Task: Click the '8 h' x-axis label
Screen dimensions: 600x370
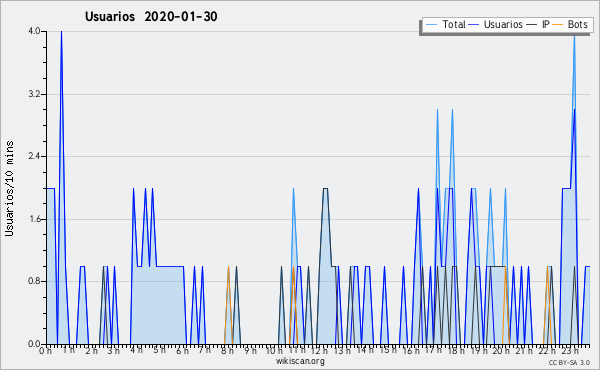Action: (x=227, y=350)
